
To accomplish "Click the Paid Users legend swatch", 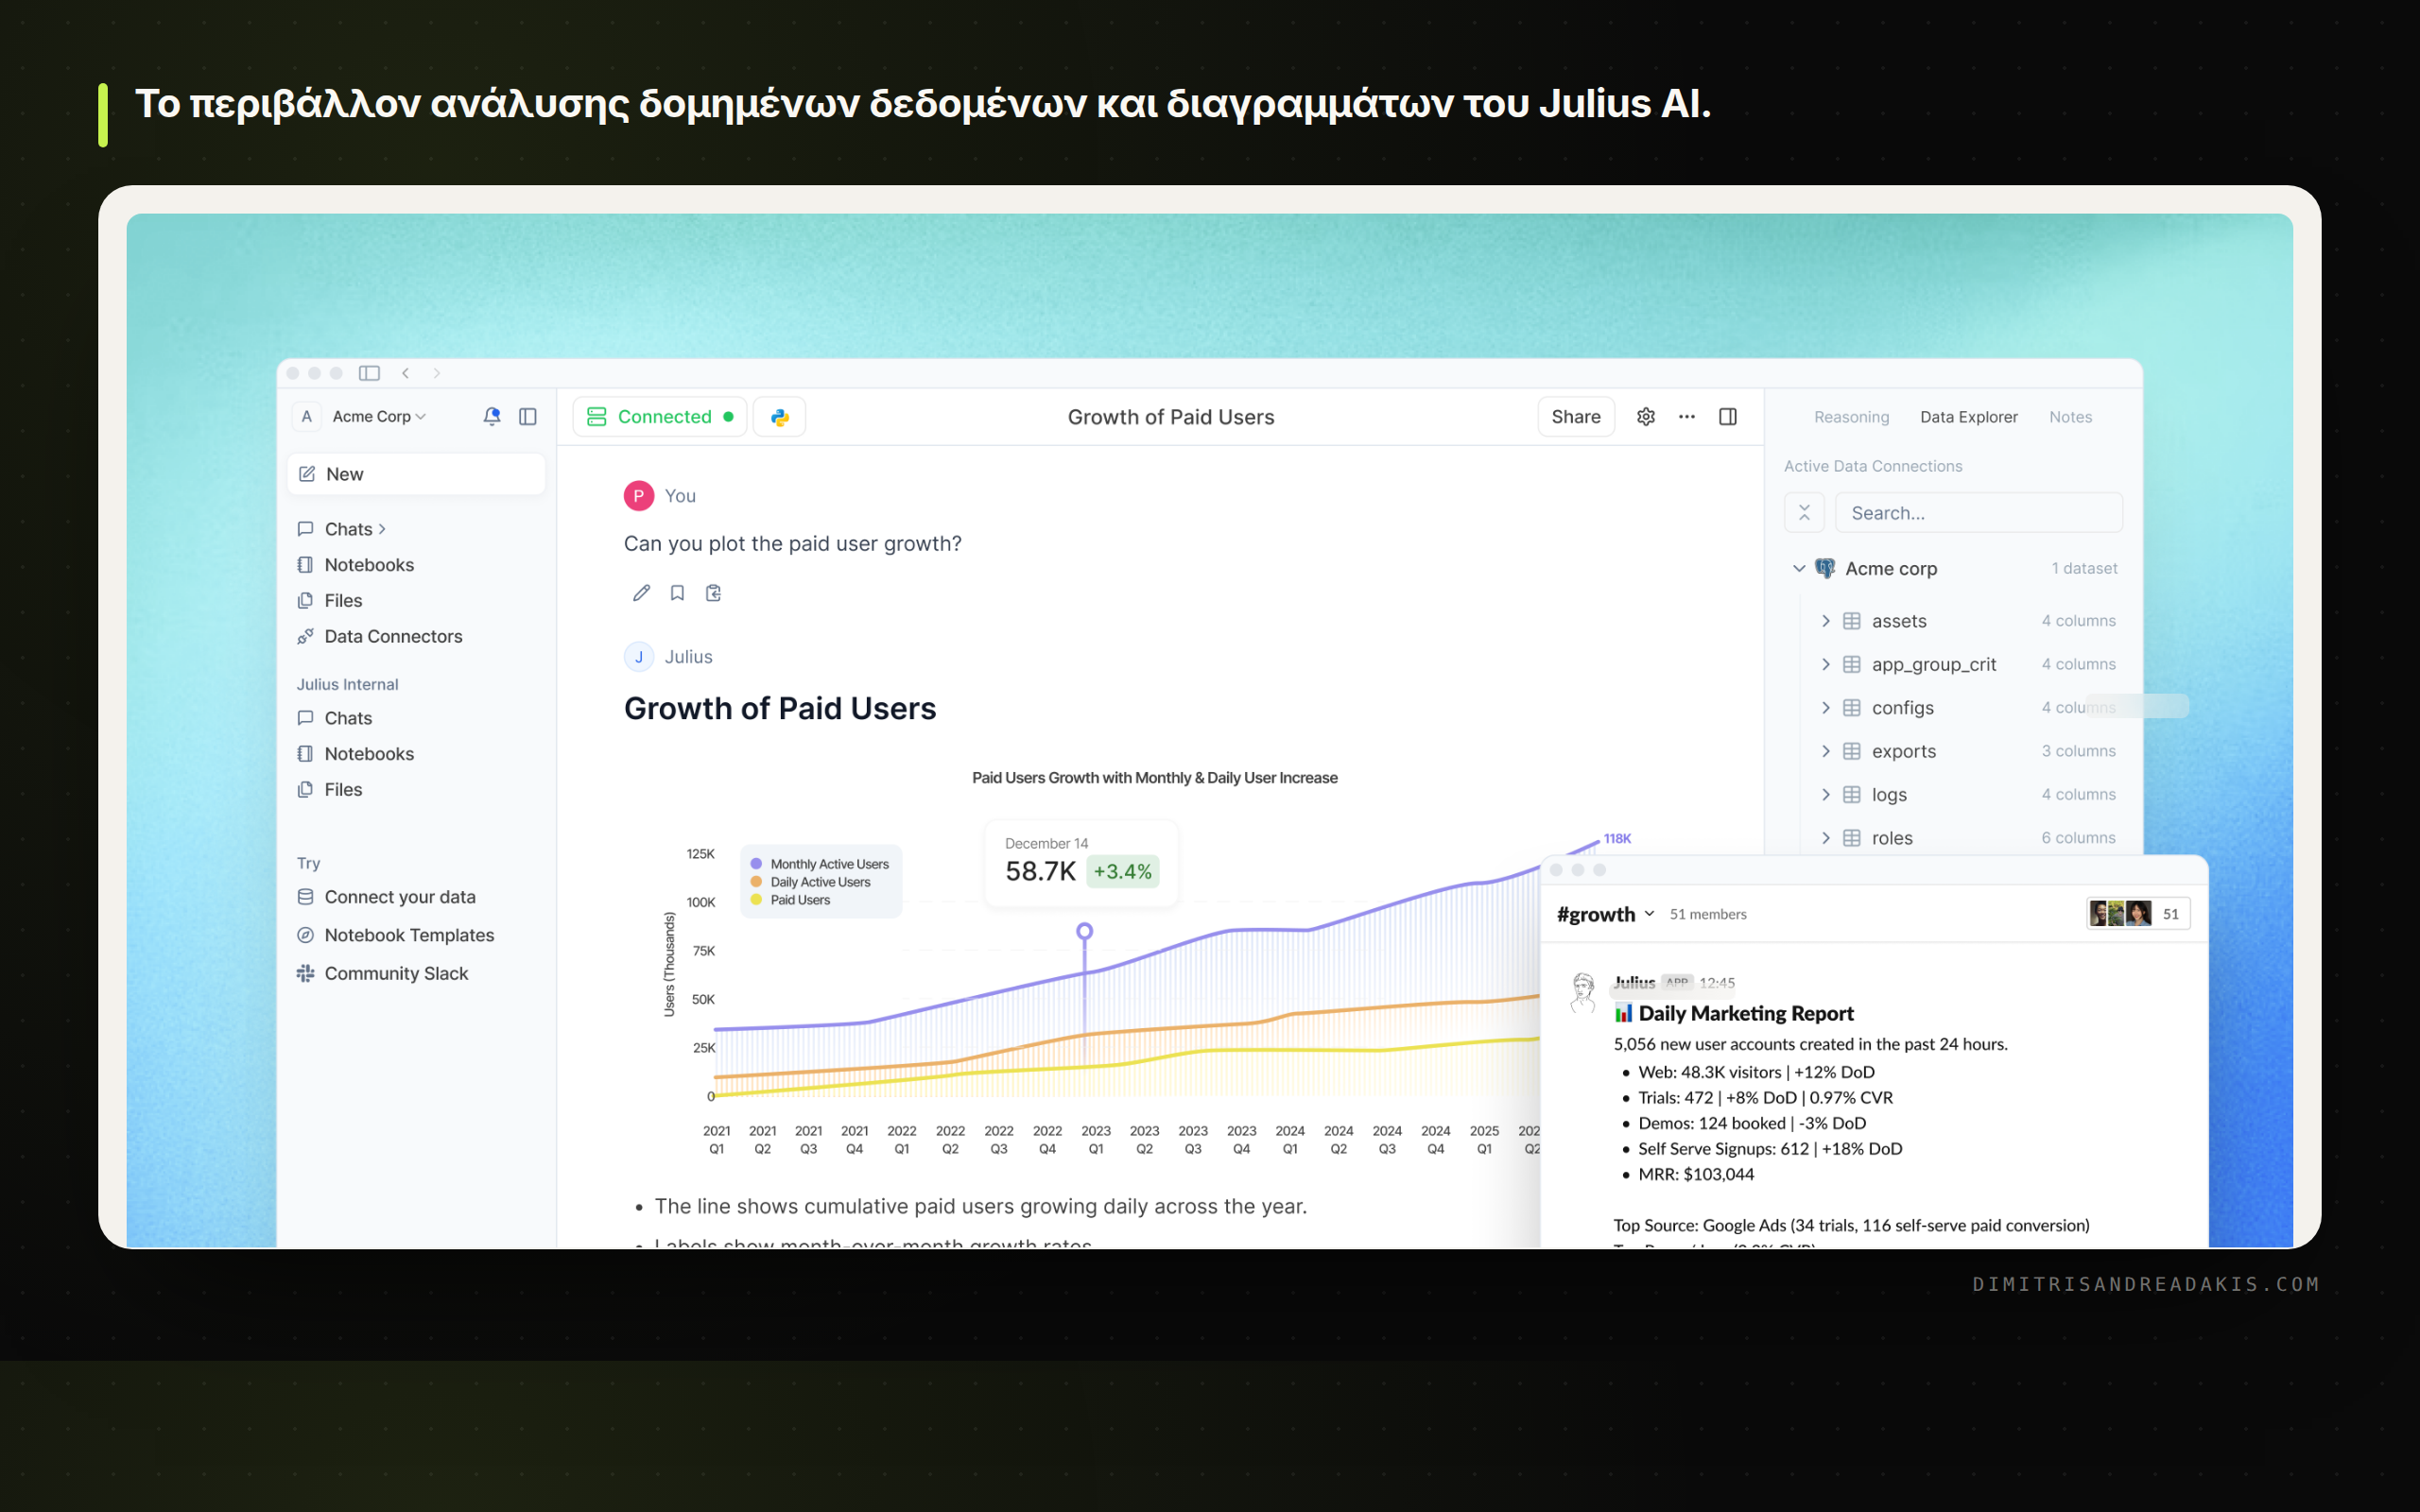I will click(x=756, y=900).
